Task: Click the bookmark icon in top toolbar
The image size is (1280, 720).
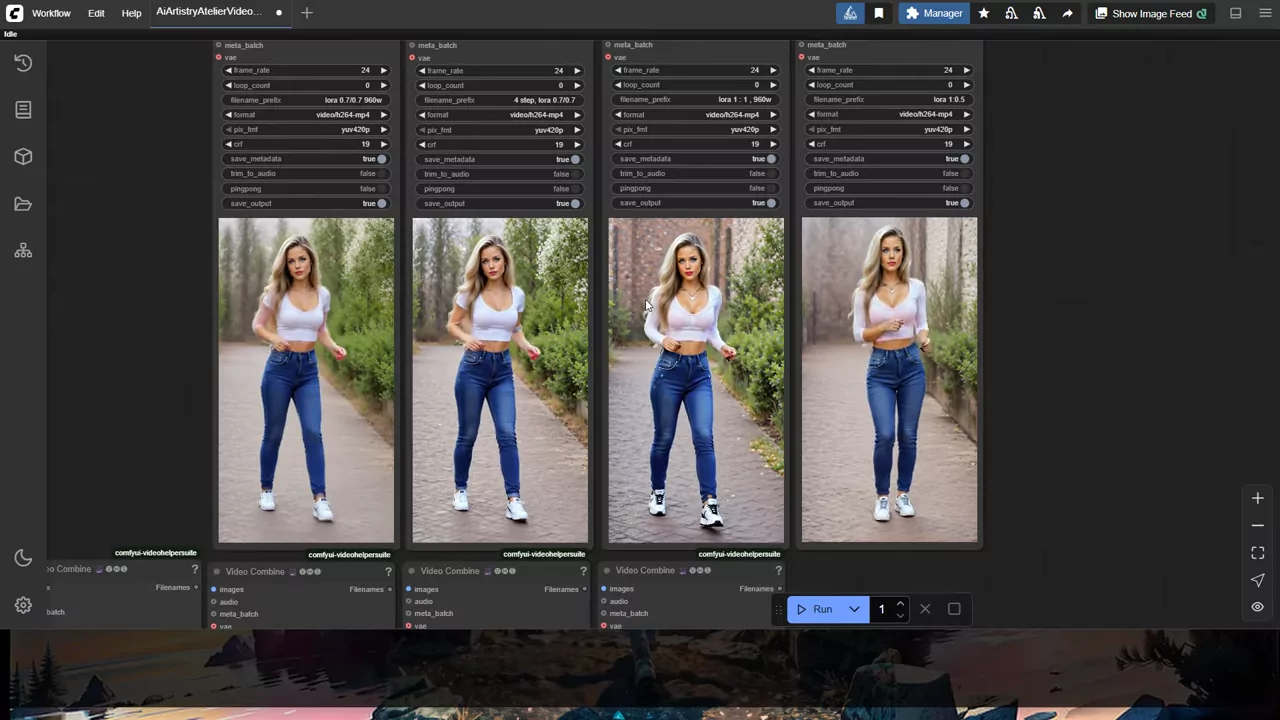Action: point(879,13)
